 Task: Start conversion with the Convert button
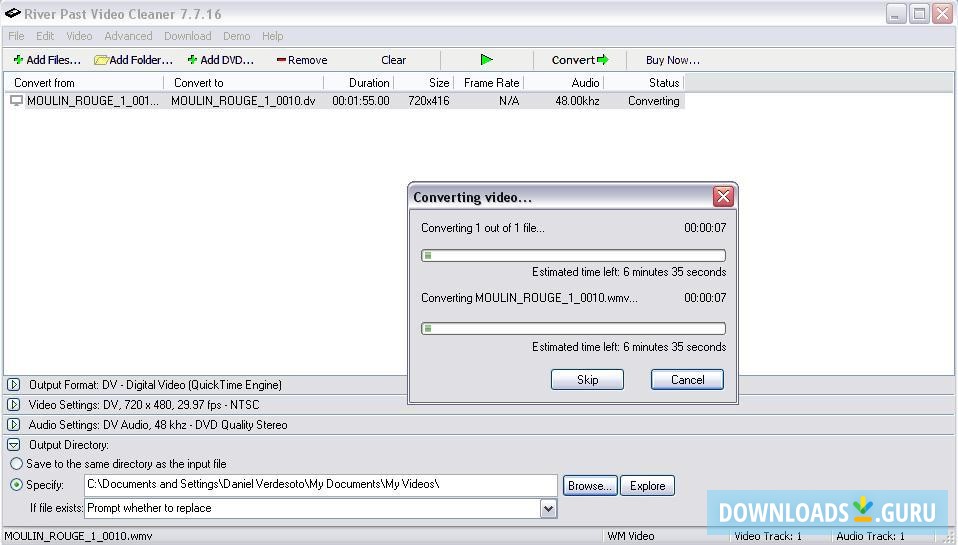(x=580, y=60)
